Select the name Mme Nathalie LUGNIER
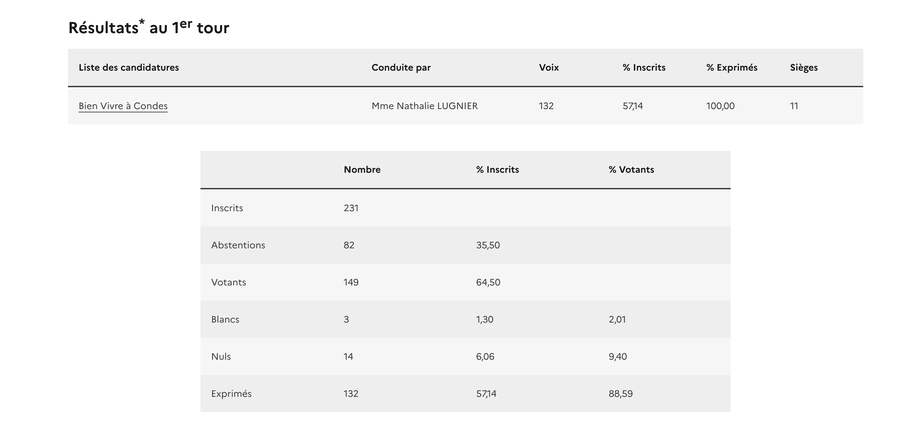900x429 pixels. click(x=424, y=106)
